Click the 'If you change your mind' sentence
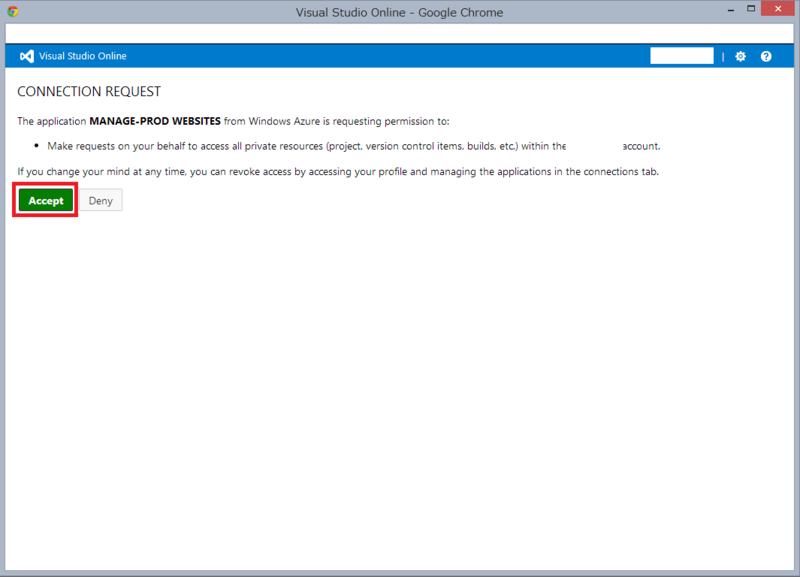Screen dimensions: 800x577 click(338, 172)
